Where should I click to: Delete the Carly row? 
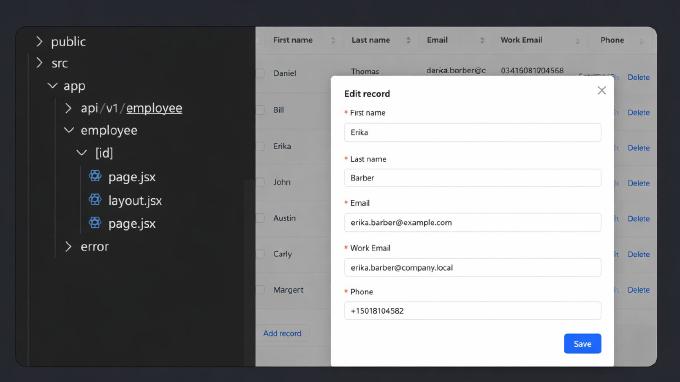click(638, 254)
